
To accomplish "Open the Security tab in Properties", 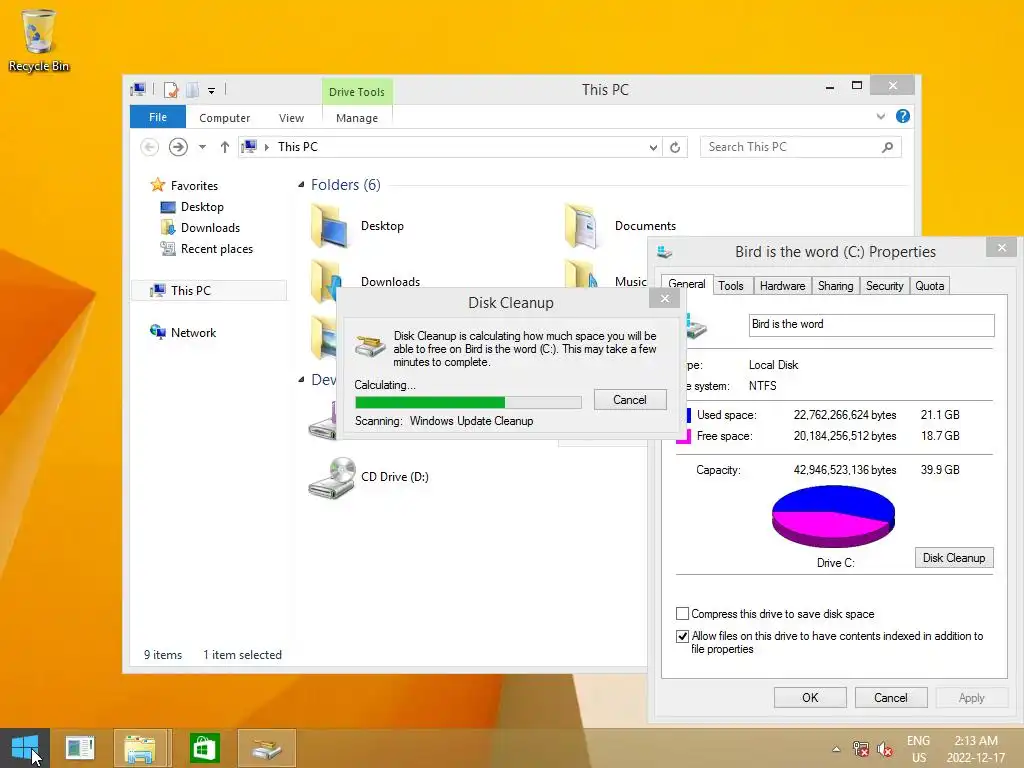I will click(x=884, y=286).
